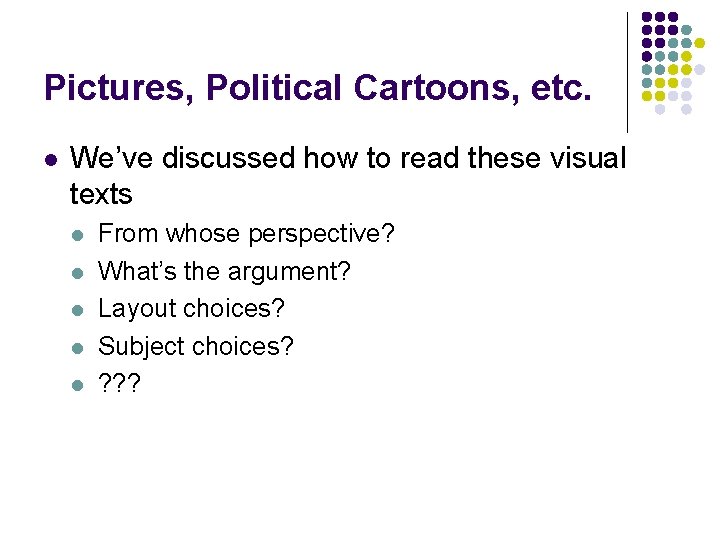Select the "Layout choices?" text
Screen dimensions: 720x540
click(x=192, y=309)
